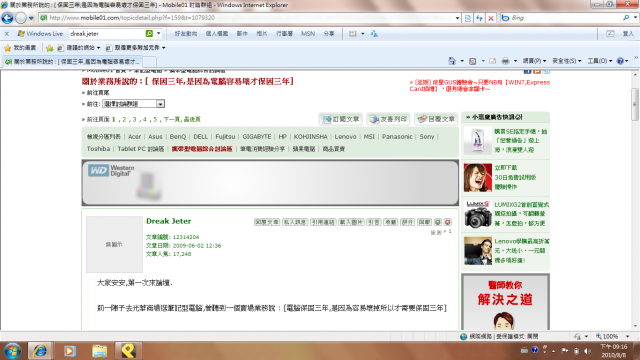Open the recent pages dropdown arrow
The width and height of the screenshot is (640, 360).
pos(31,18)
